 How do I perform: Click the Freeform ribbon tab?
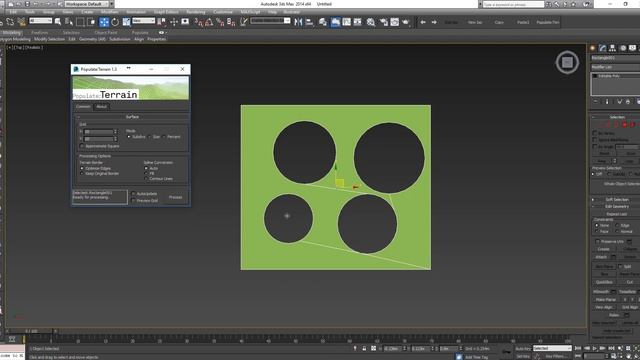(x=40, y=32)
